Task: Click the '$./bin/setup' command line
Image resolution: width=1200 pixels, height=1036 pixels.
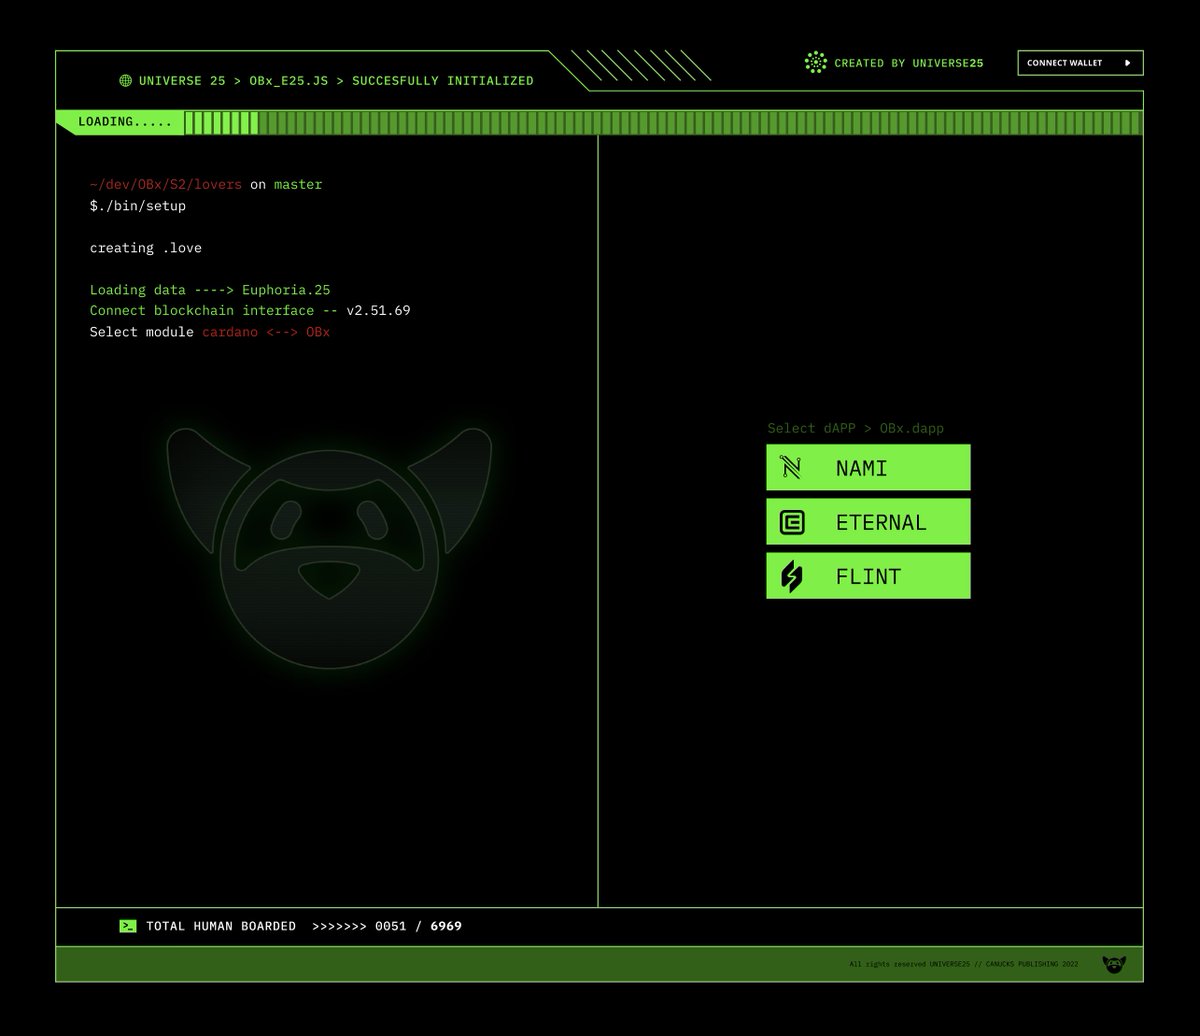Action: pos(138,206)
